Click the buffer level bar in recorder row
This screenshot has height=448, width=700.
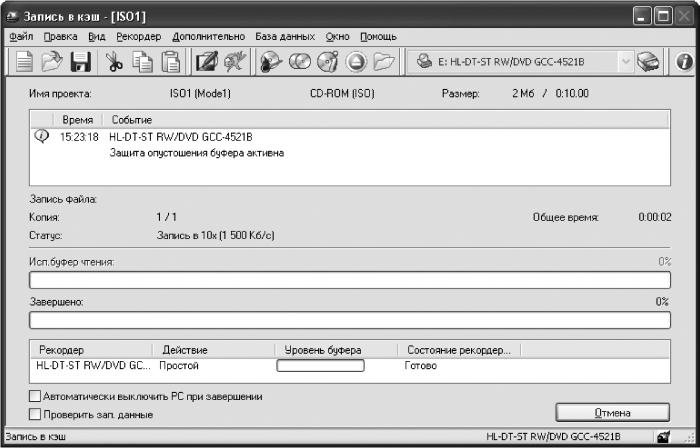coord(320,366)
